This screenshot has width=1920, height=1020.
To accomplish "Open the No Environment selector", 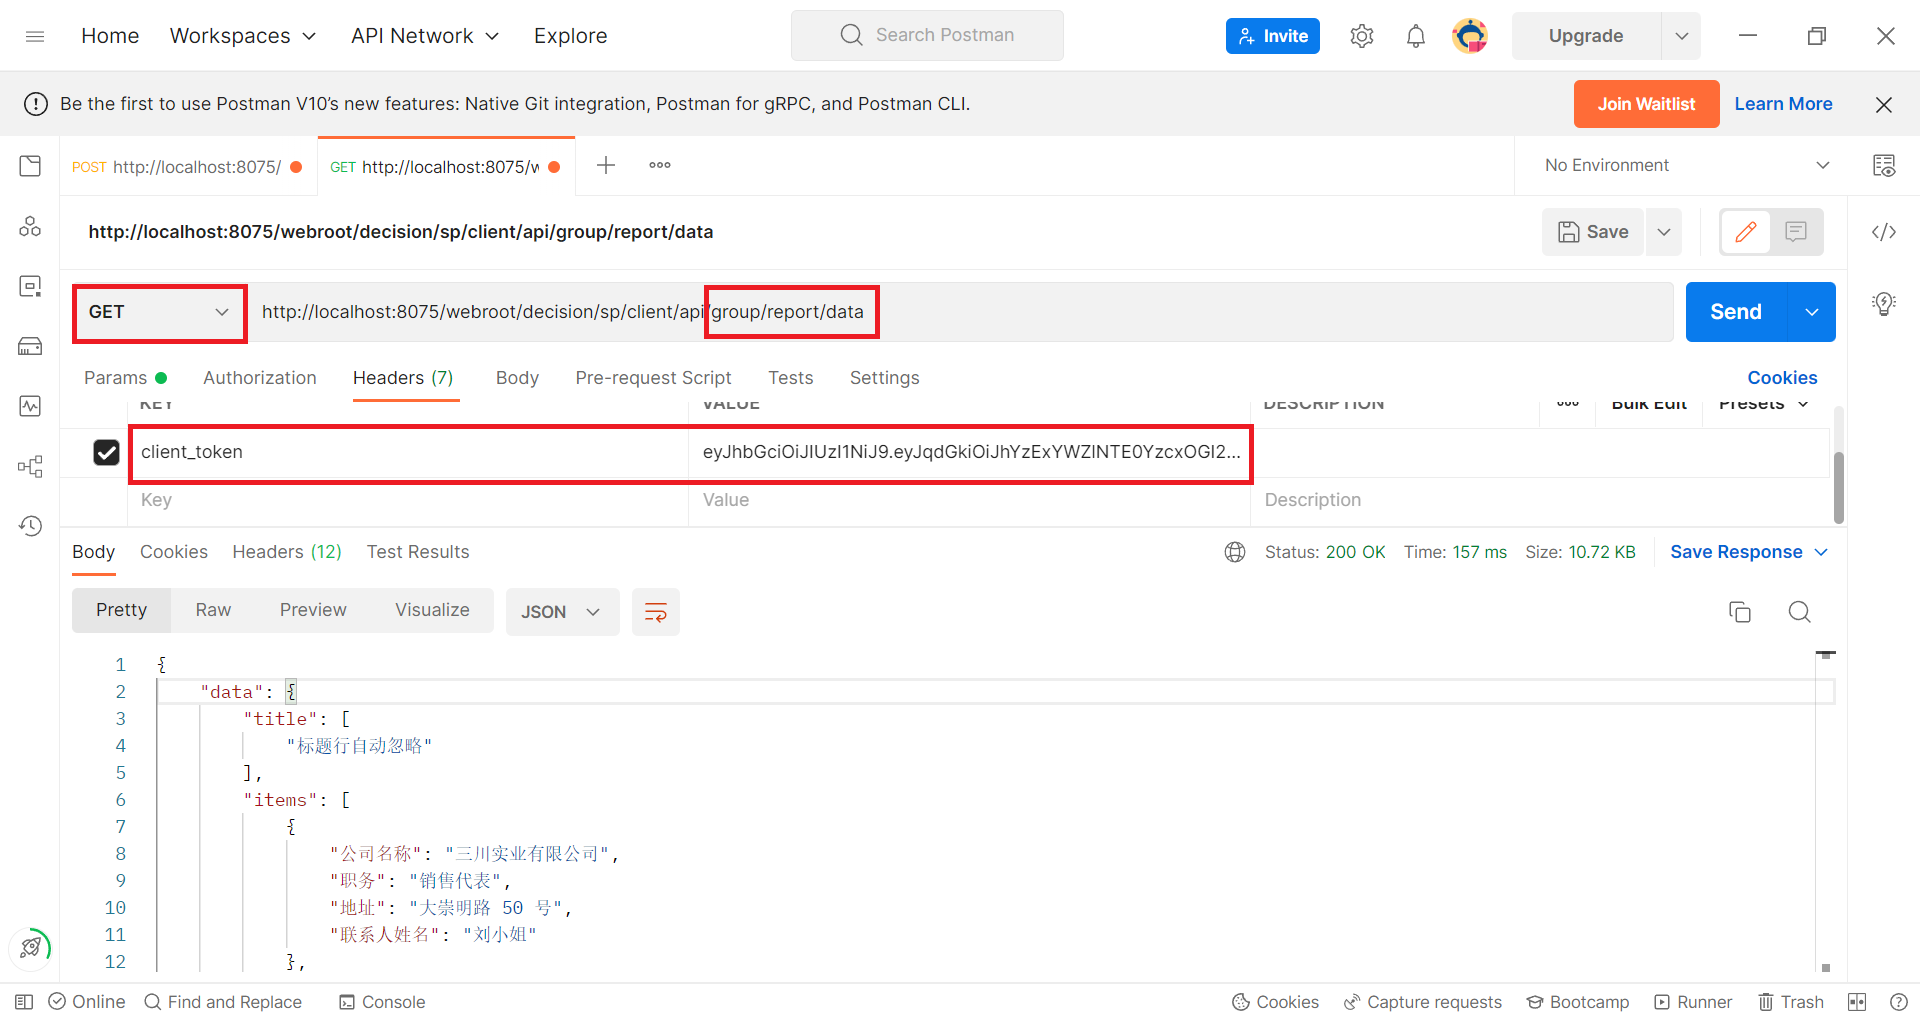I will click(1687, 165).
